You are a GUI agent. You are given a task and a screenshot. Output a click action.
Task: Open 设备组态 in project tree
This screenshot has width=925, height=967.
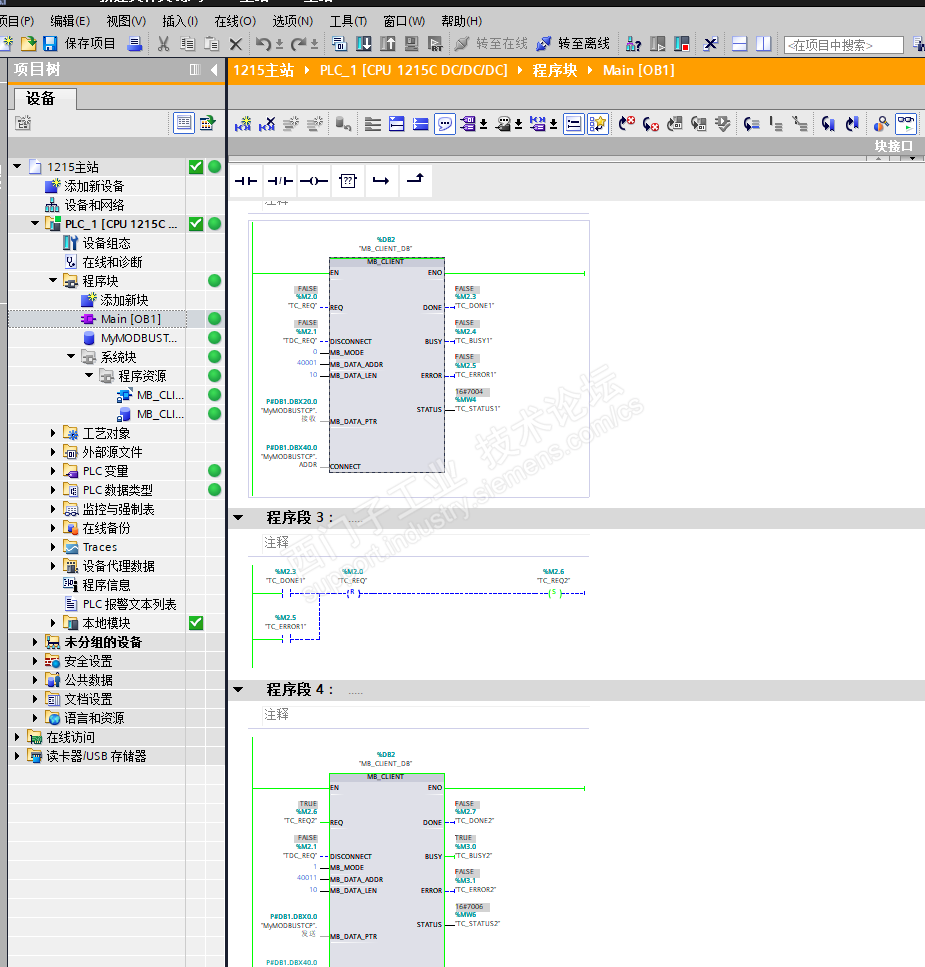(x=106, y=243)
